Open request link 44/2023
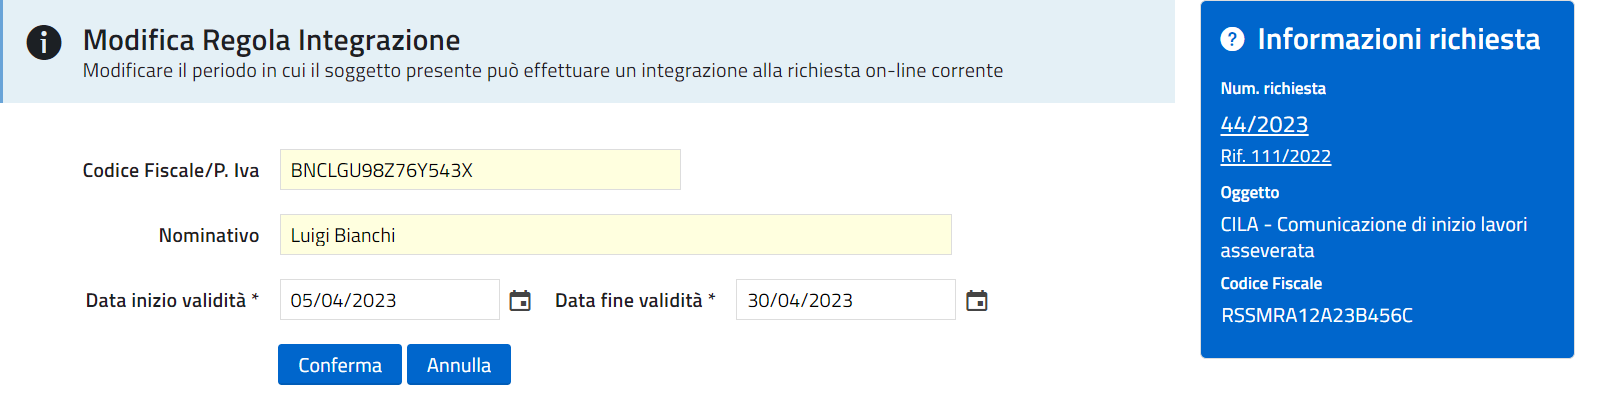 click(1264, 124)
